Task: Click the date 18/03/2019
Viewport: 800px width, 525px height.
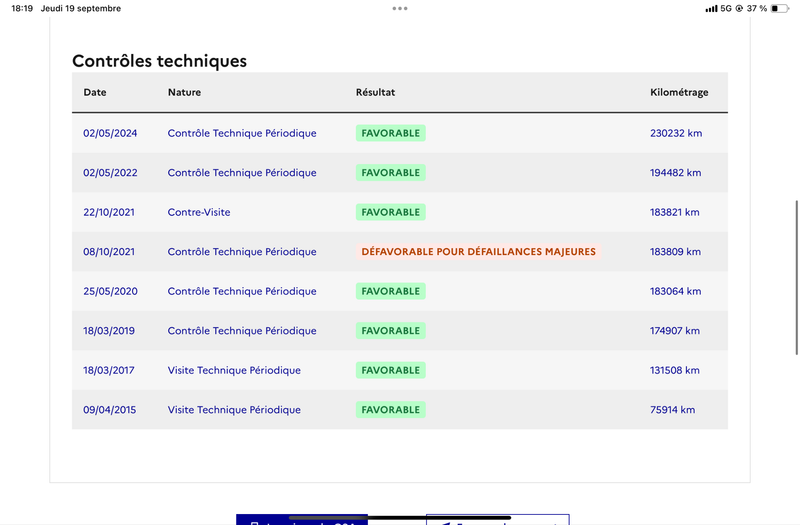Action: 109,331
